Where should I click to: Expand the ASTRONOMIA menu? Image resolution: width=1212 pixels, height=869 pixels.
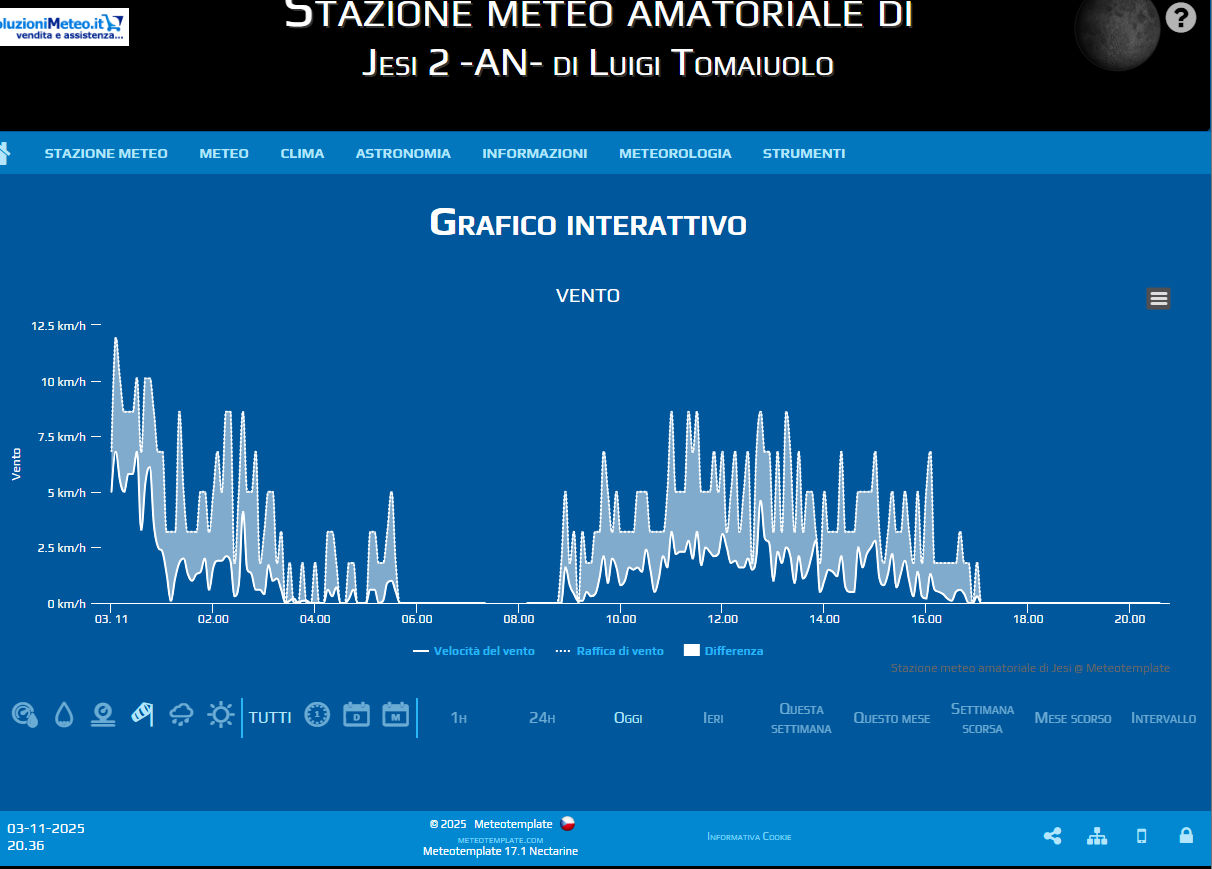pos(403,153)
